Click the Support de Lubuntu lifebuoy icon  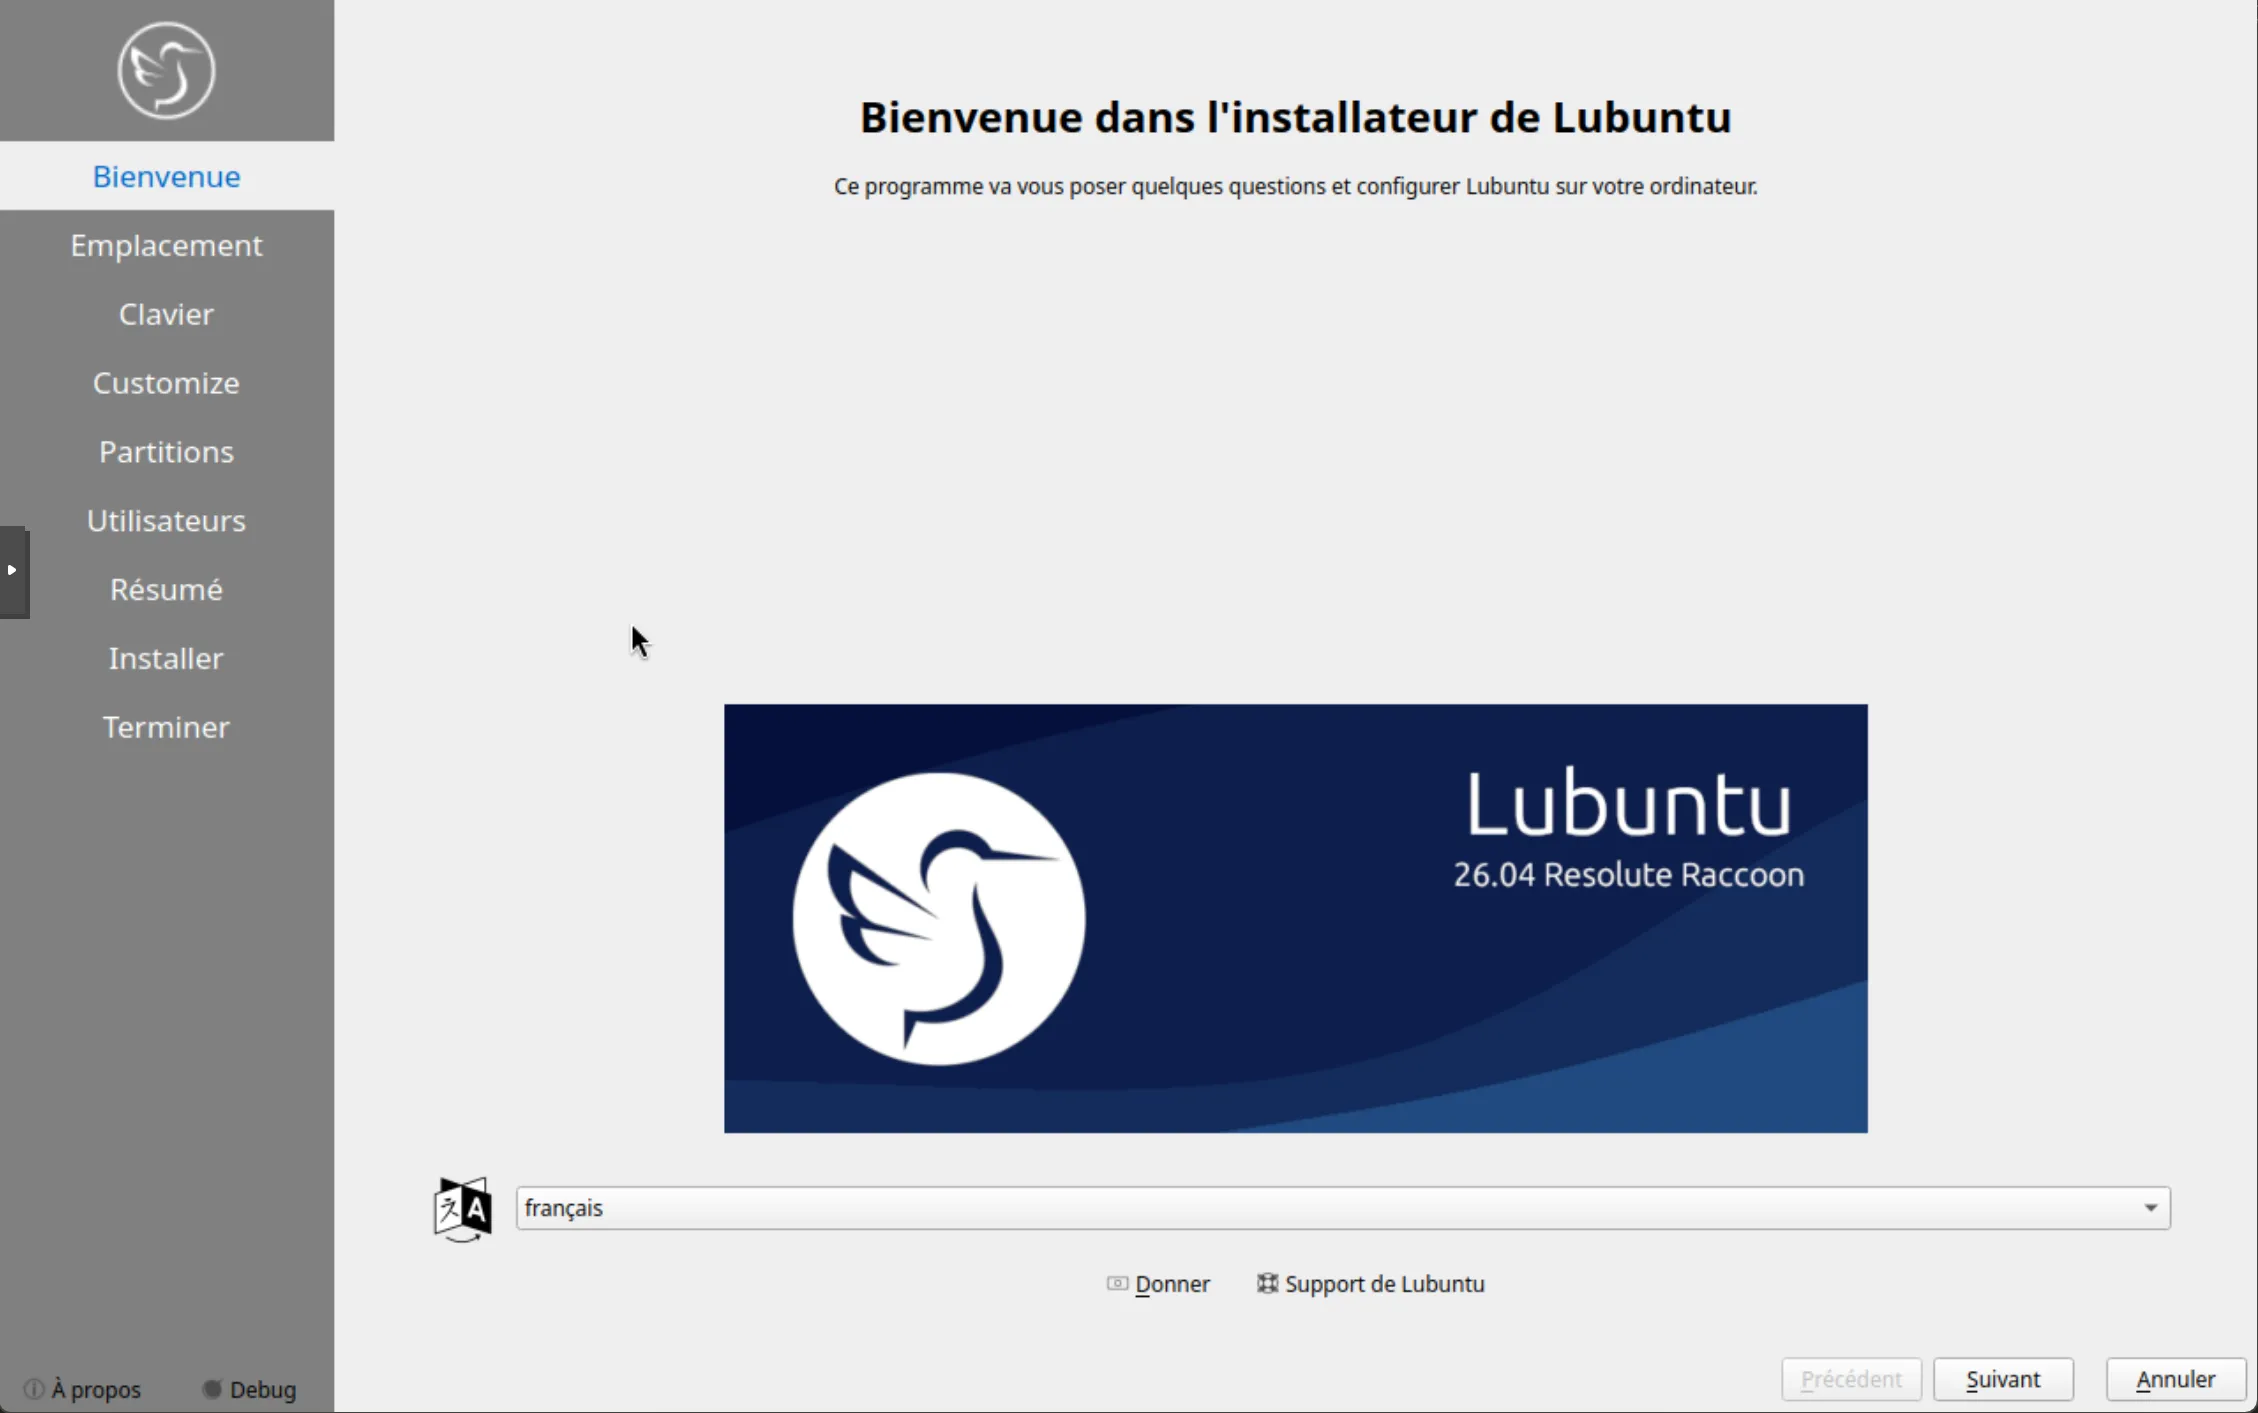(1267, 1283)
